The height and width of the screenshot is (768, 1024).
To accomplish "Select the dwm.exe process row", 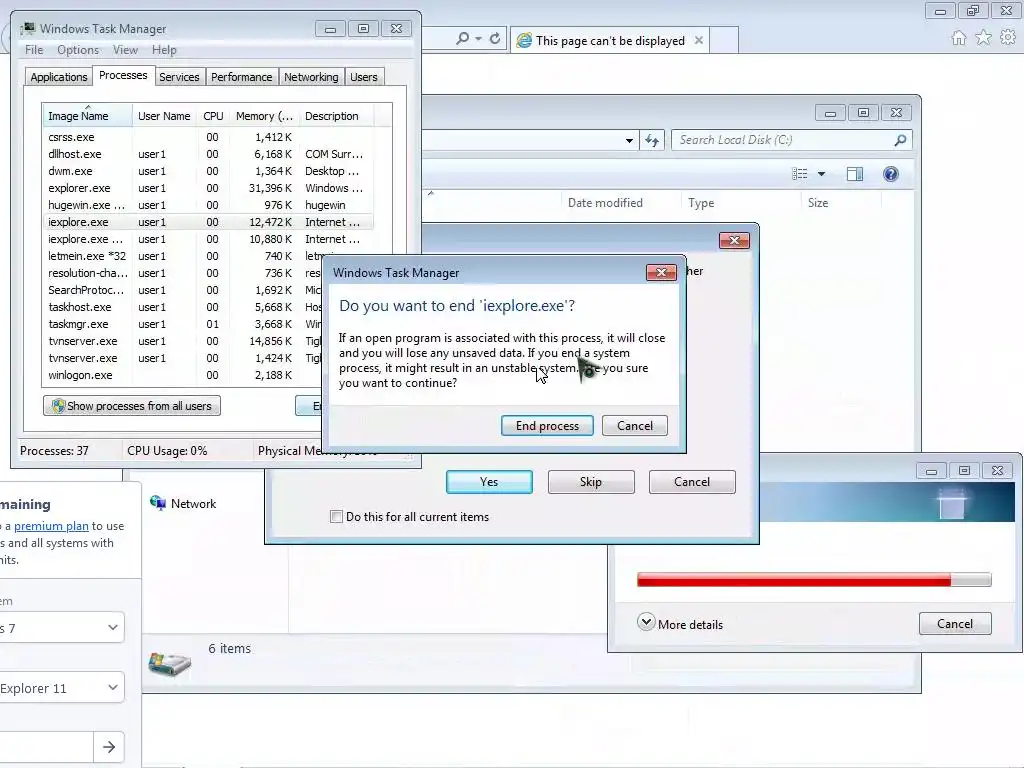I will [x=208, y=171].
